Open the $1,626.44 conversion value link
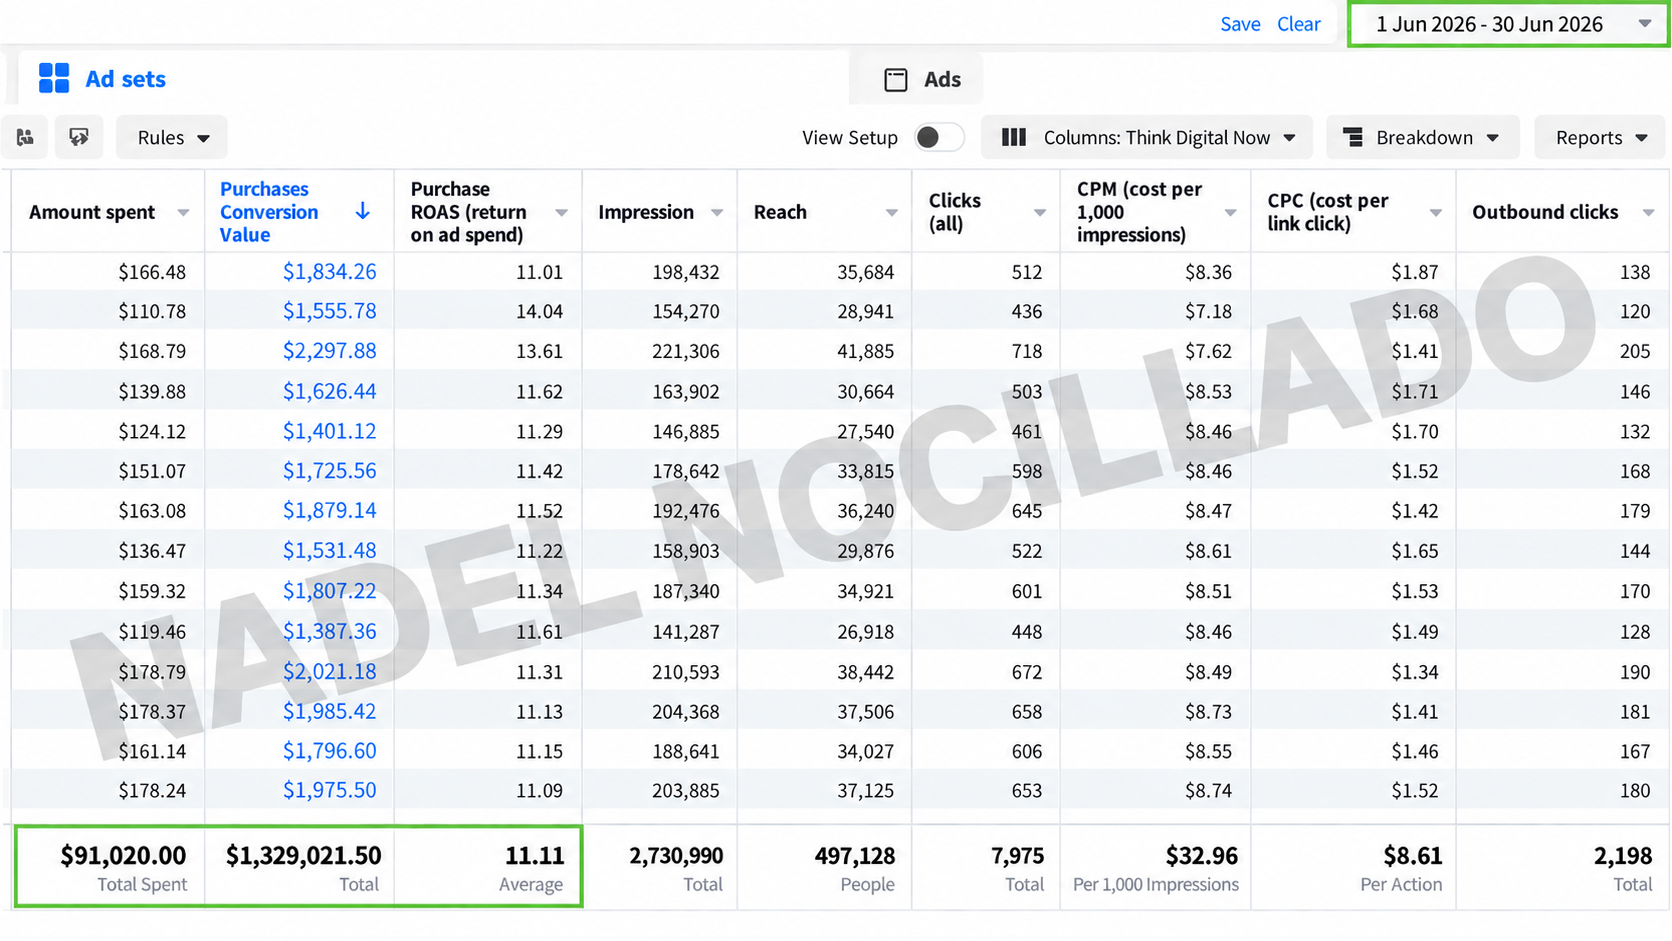The height and width of the screenshot is (941, 1672). (x=329, y=391)
